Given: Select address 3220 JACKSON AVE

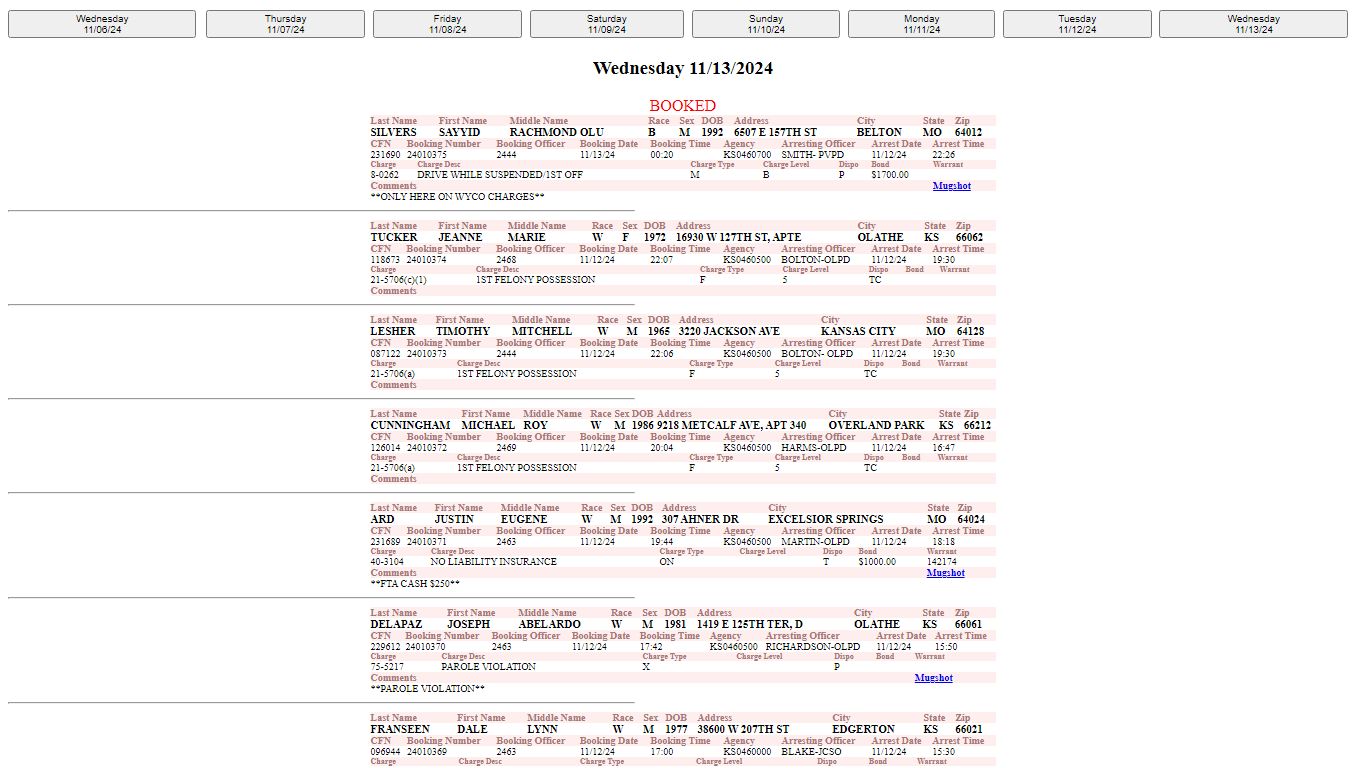Looking at the screenshot, I should (x=729, y=331).
